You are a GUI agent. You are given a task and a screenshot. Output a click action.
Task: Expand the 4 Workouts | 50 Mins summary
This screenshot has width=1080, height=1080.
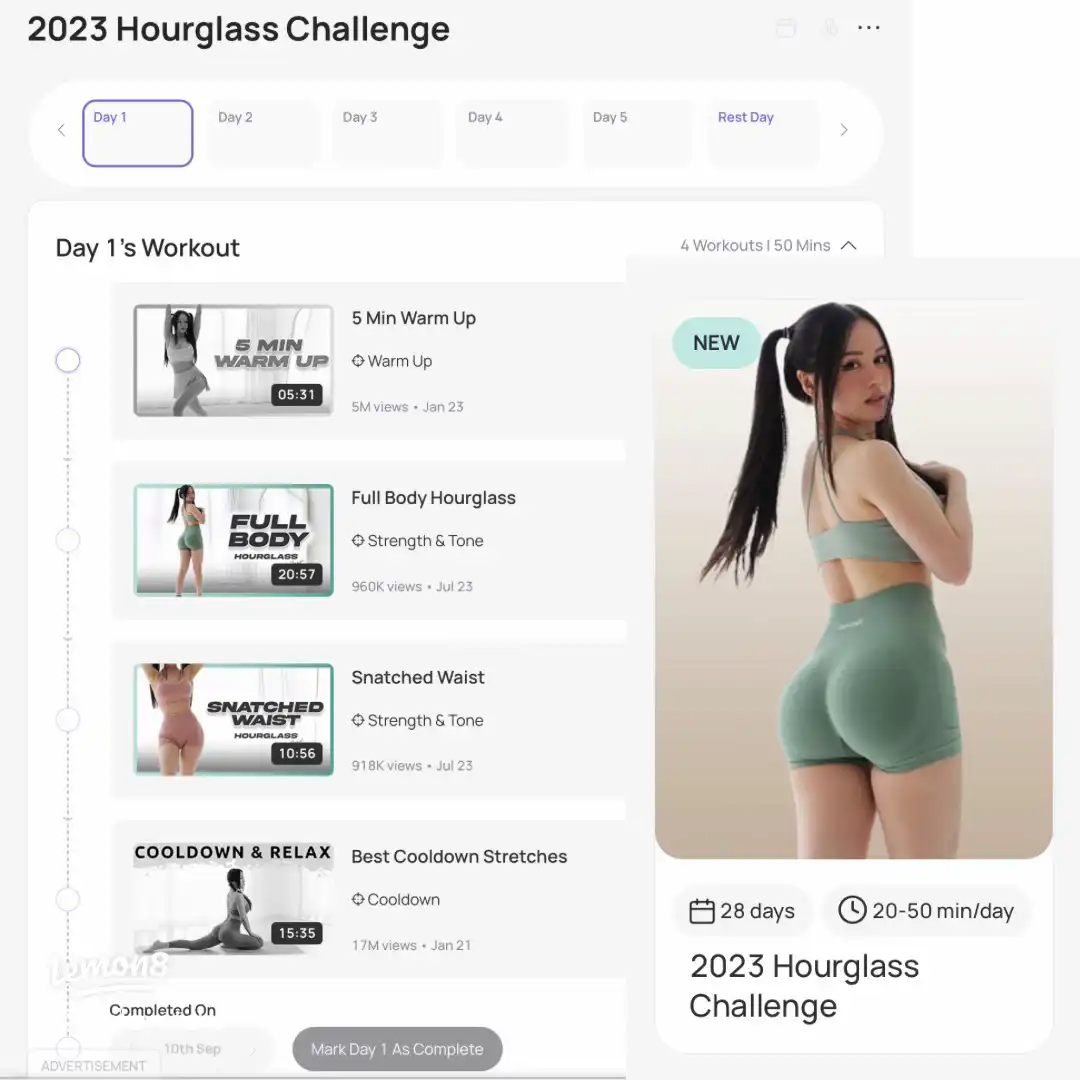[x=755, y=245]
